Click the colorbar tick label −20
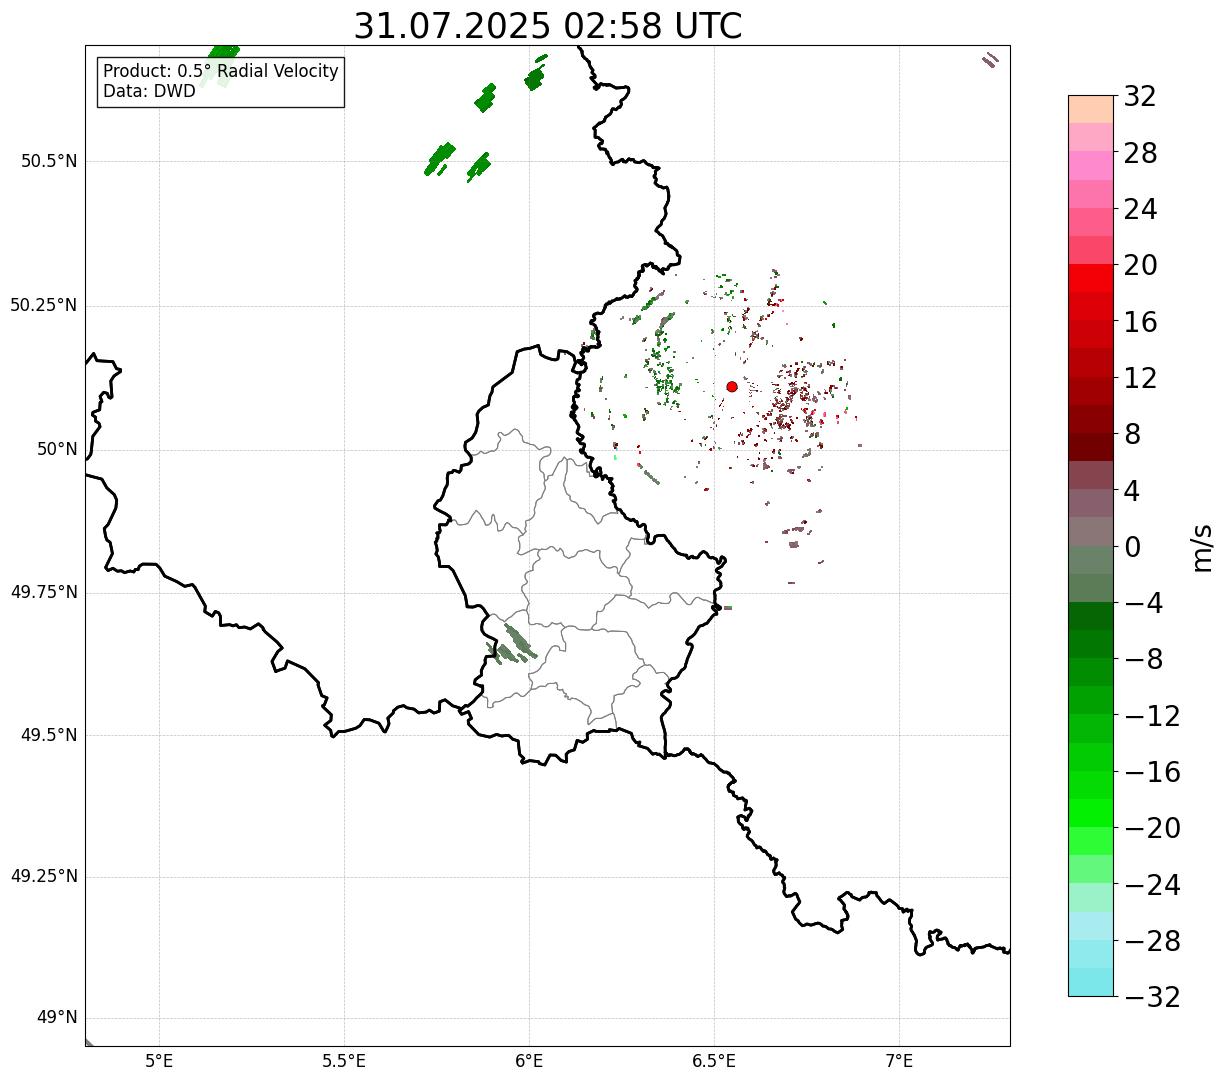The width and height of the screenshot is (1225, 1081). pos(1152,828)
